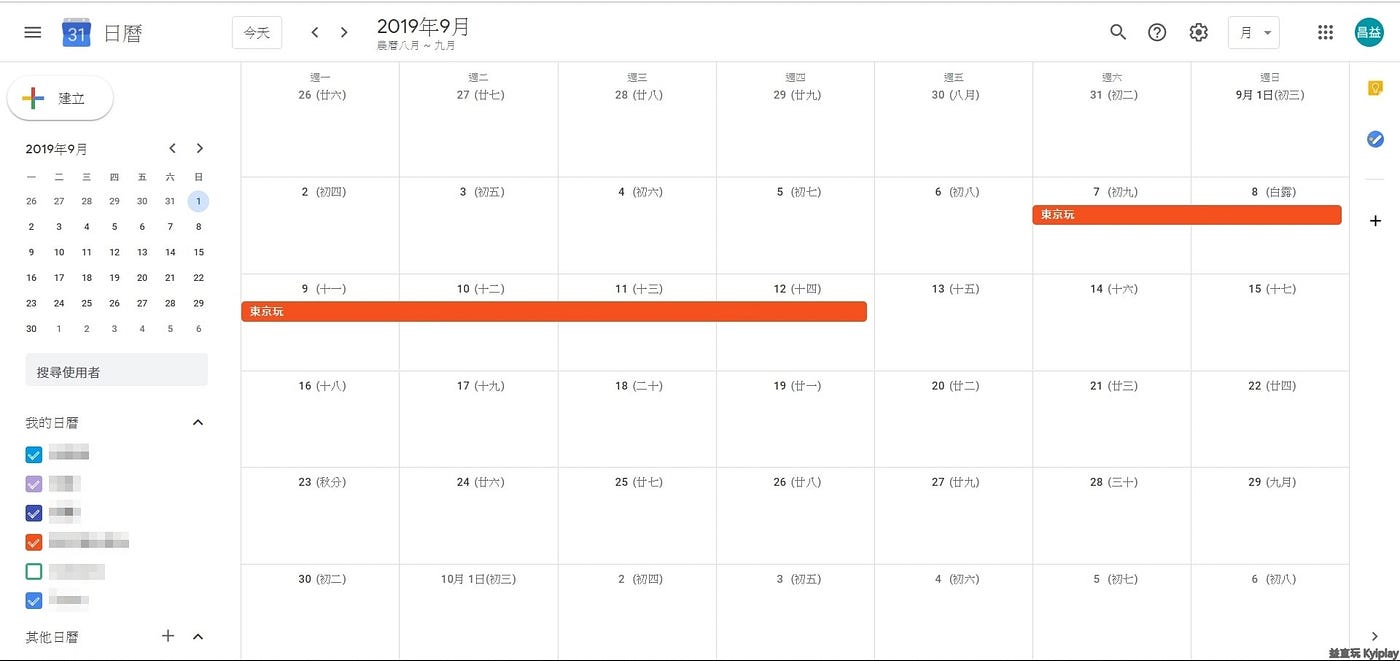Open the main hamburger menu
Image resolution: width=1400 pixels, height=661 pixels.
(x=32, y=32)
